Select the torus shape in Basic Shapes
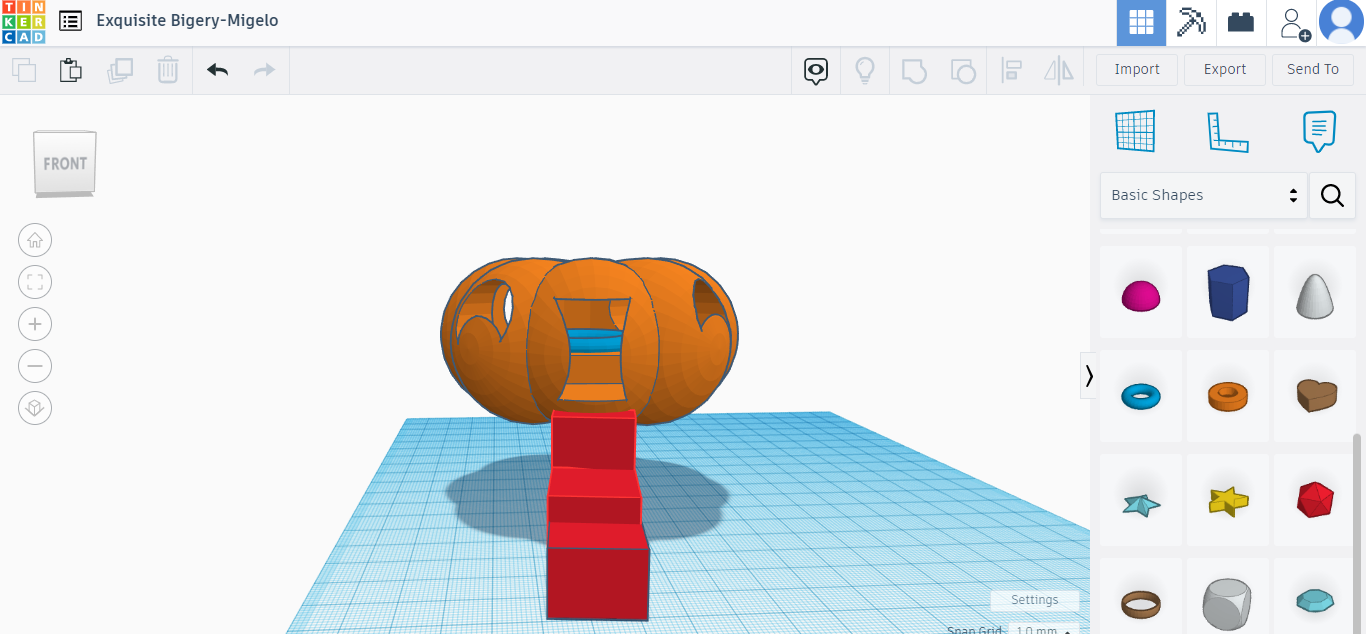This screenshot has height=634, width=1366. tap(1141, 396)
